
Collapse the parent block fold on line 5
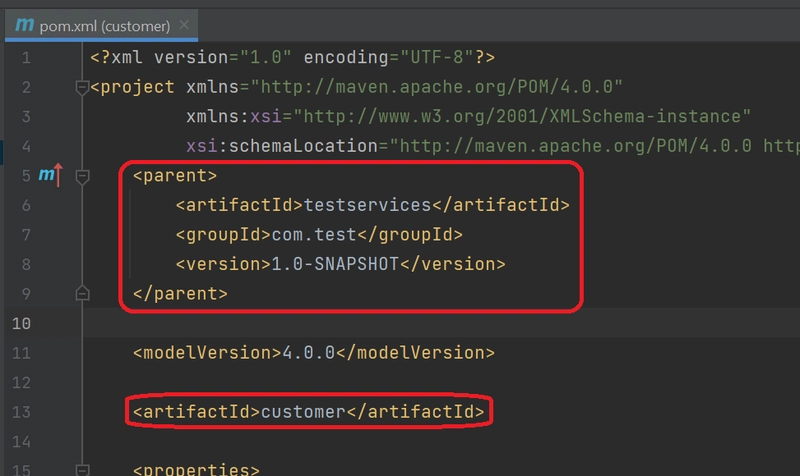[82, 177]
